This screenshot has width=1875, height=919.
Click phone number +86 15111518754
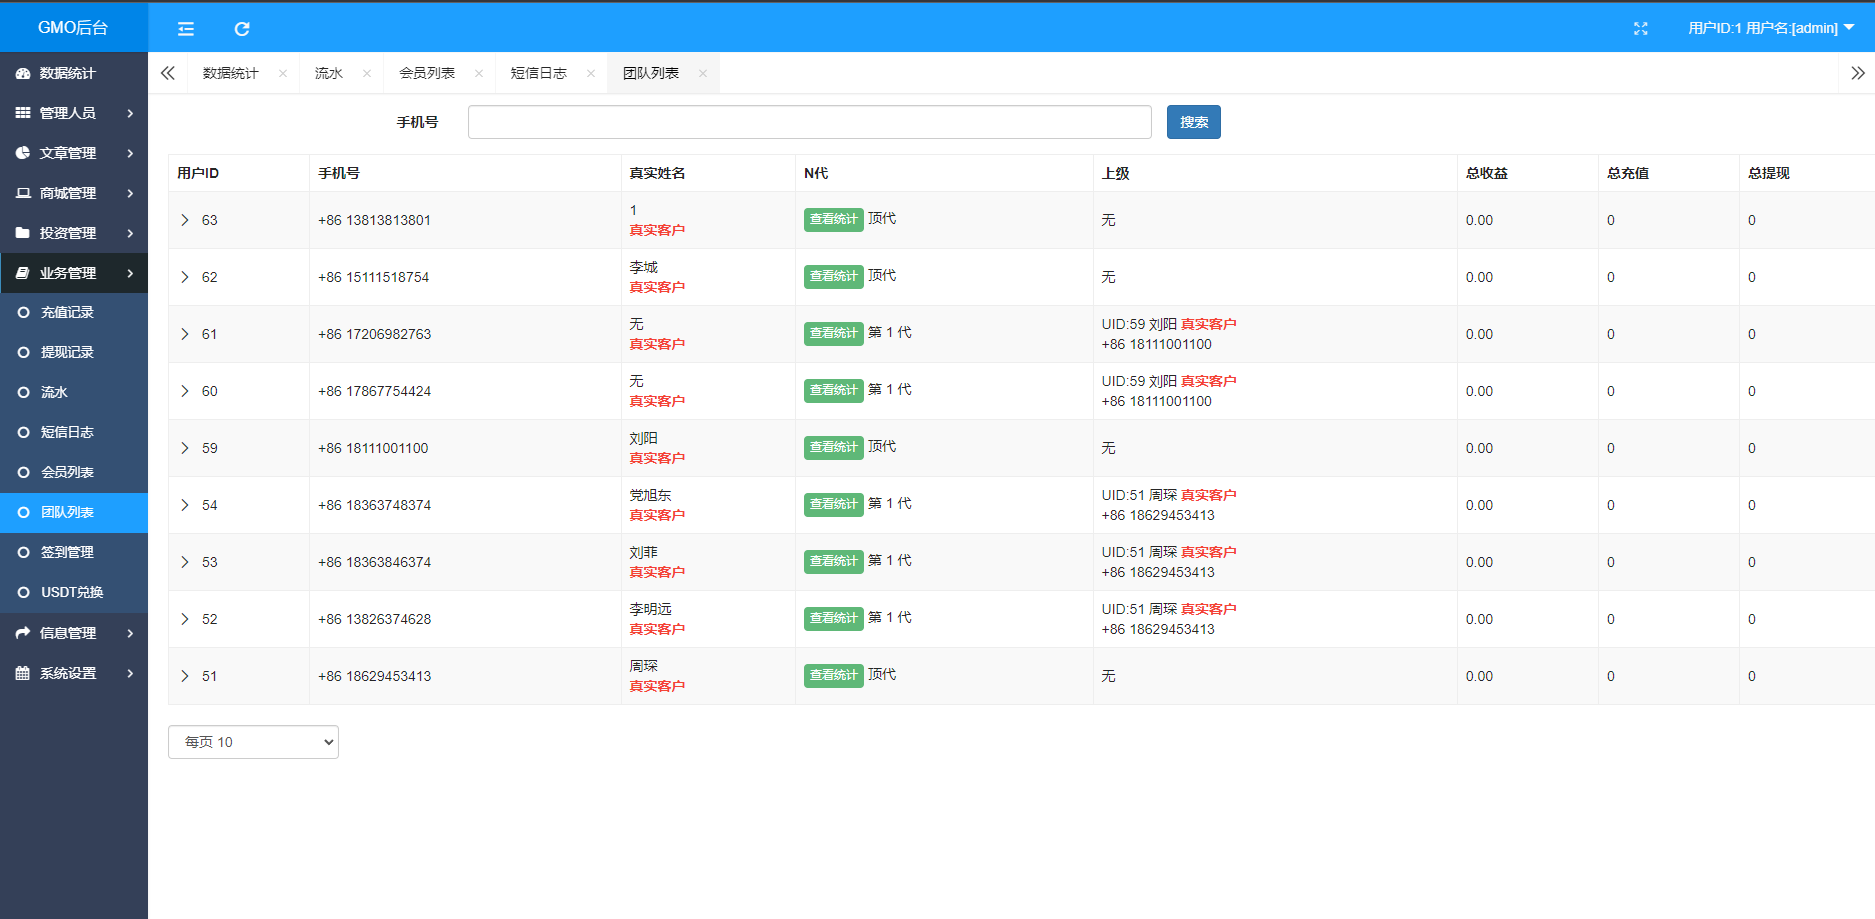tap(373, 277)
